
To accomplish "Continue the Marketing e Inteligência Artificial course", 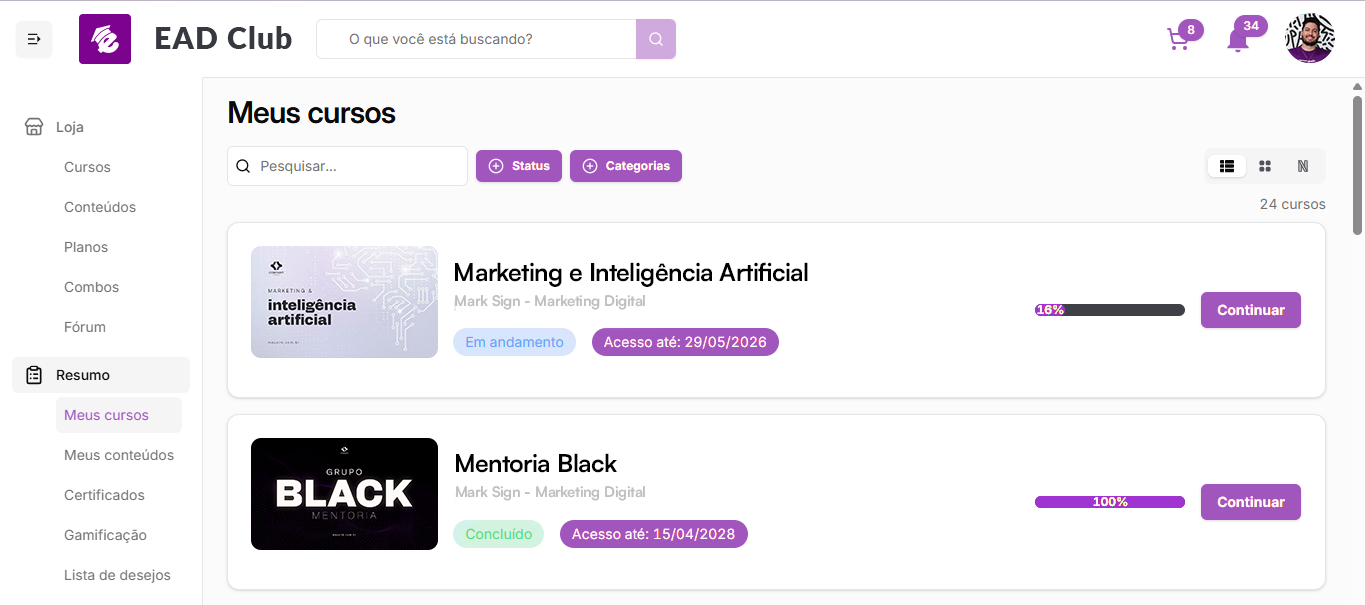I will tap(1251, 310).
